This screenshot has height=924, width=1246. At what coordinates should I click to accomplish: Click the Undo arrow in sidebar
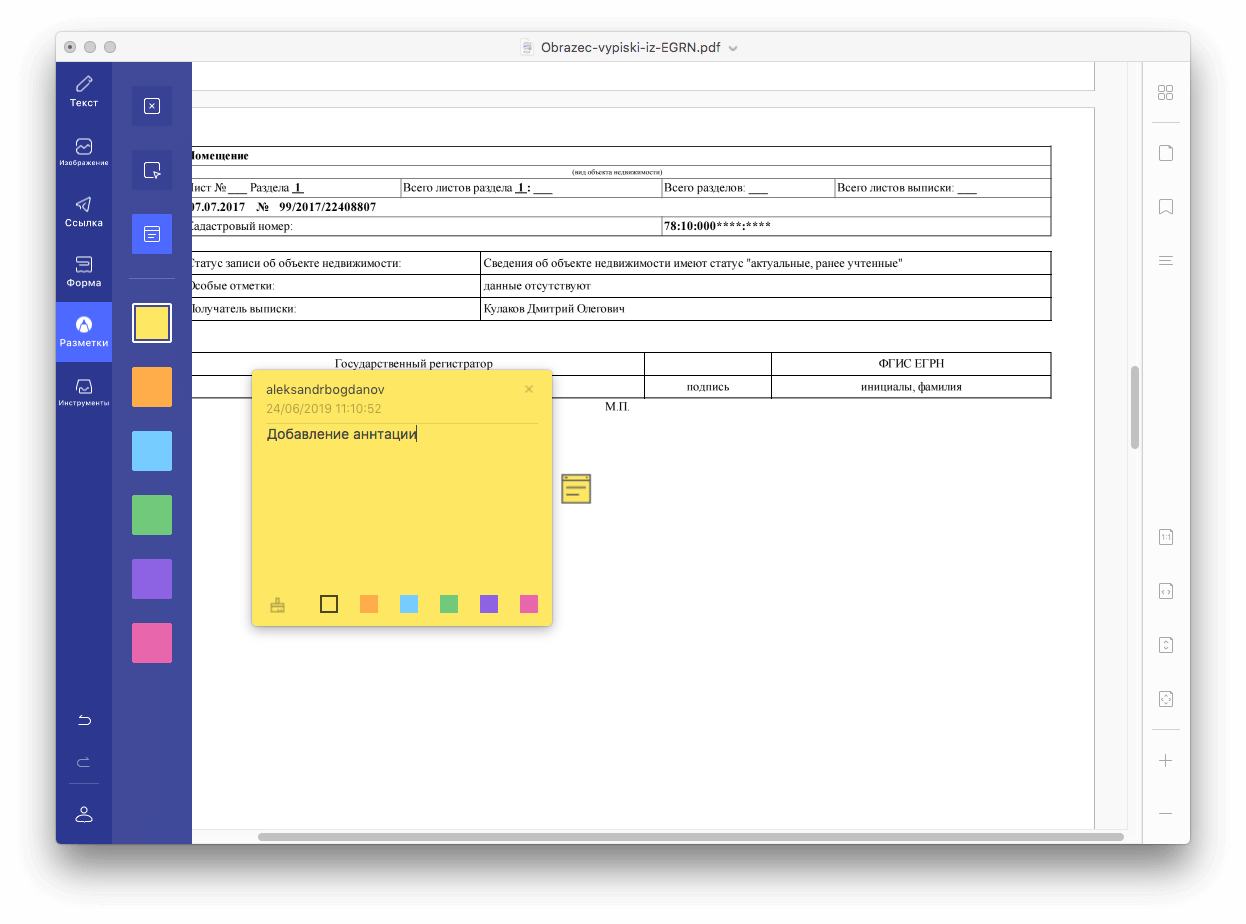(x=84, y=720)
